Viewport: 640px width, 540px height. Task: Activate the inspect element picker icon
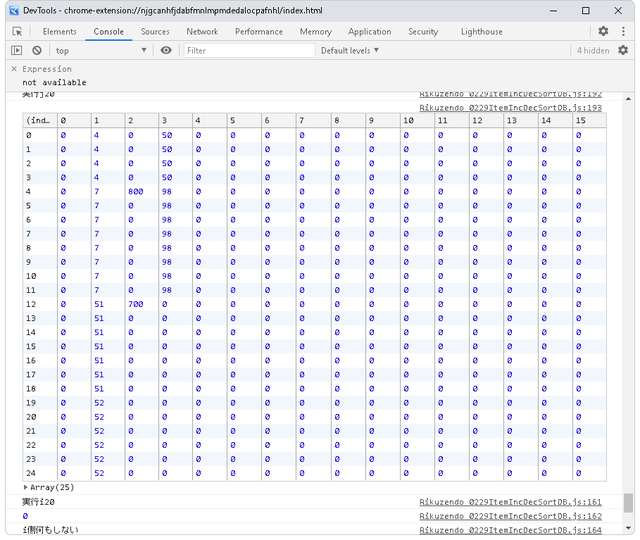(17, 31)
